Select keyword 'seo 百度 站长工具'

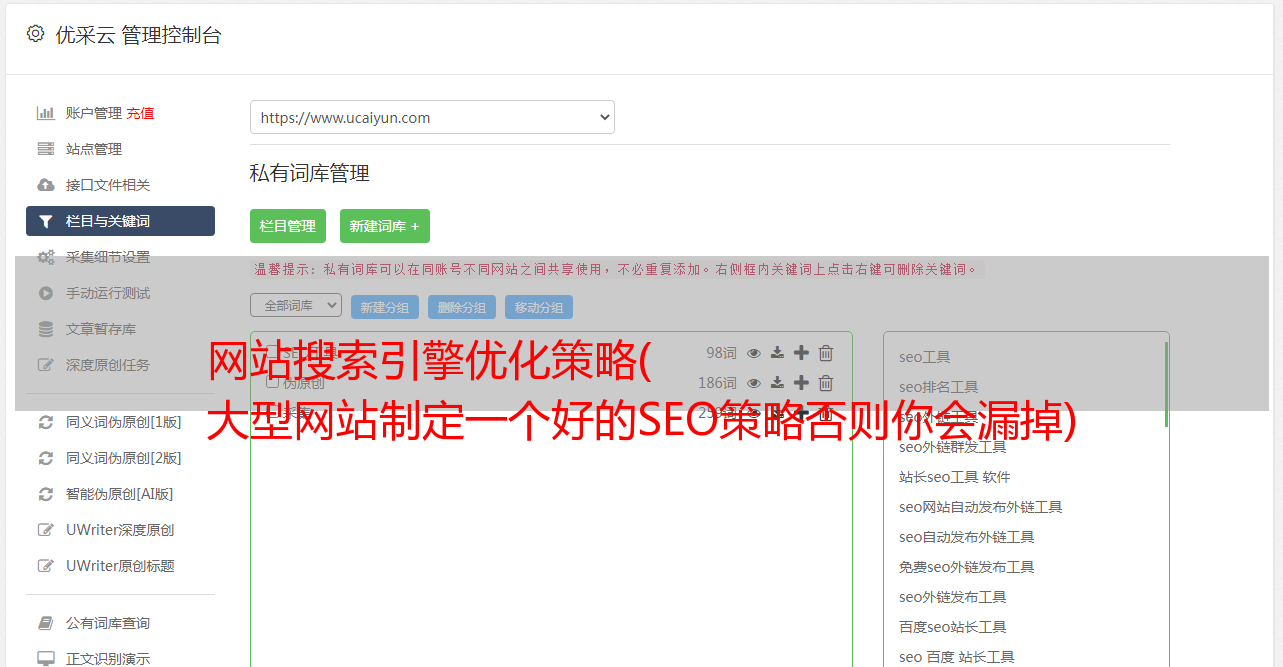957,657
